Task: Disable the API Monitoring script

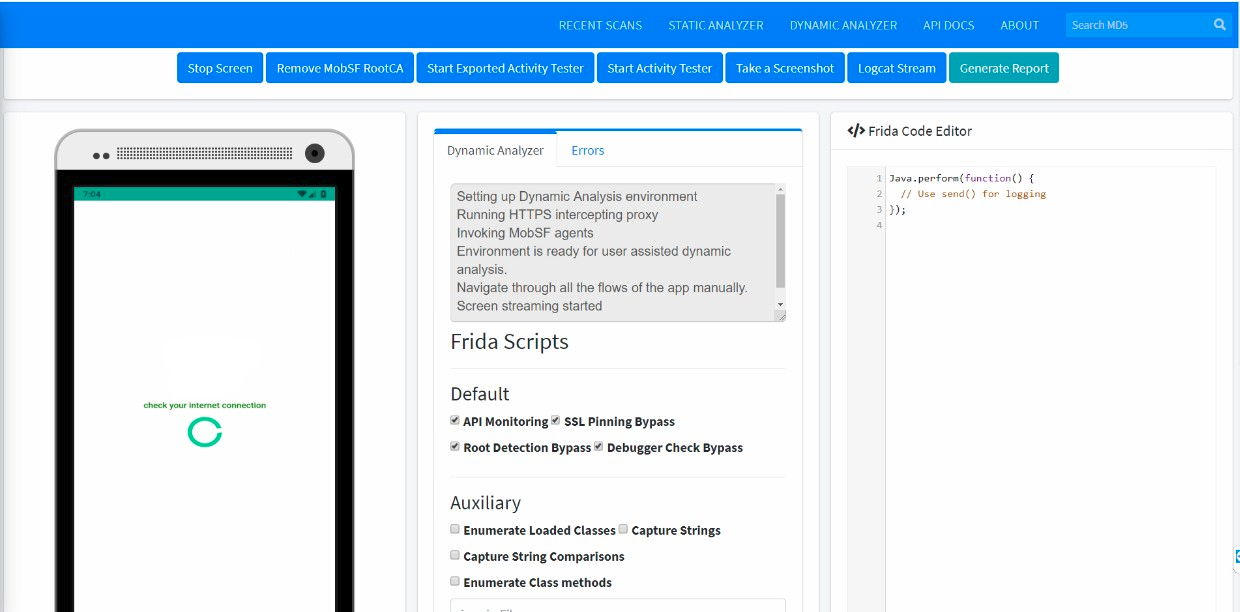Action: (454, 420)
